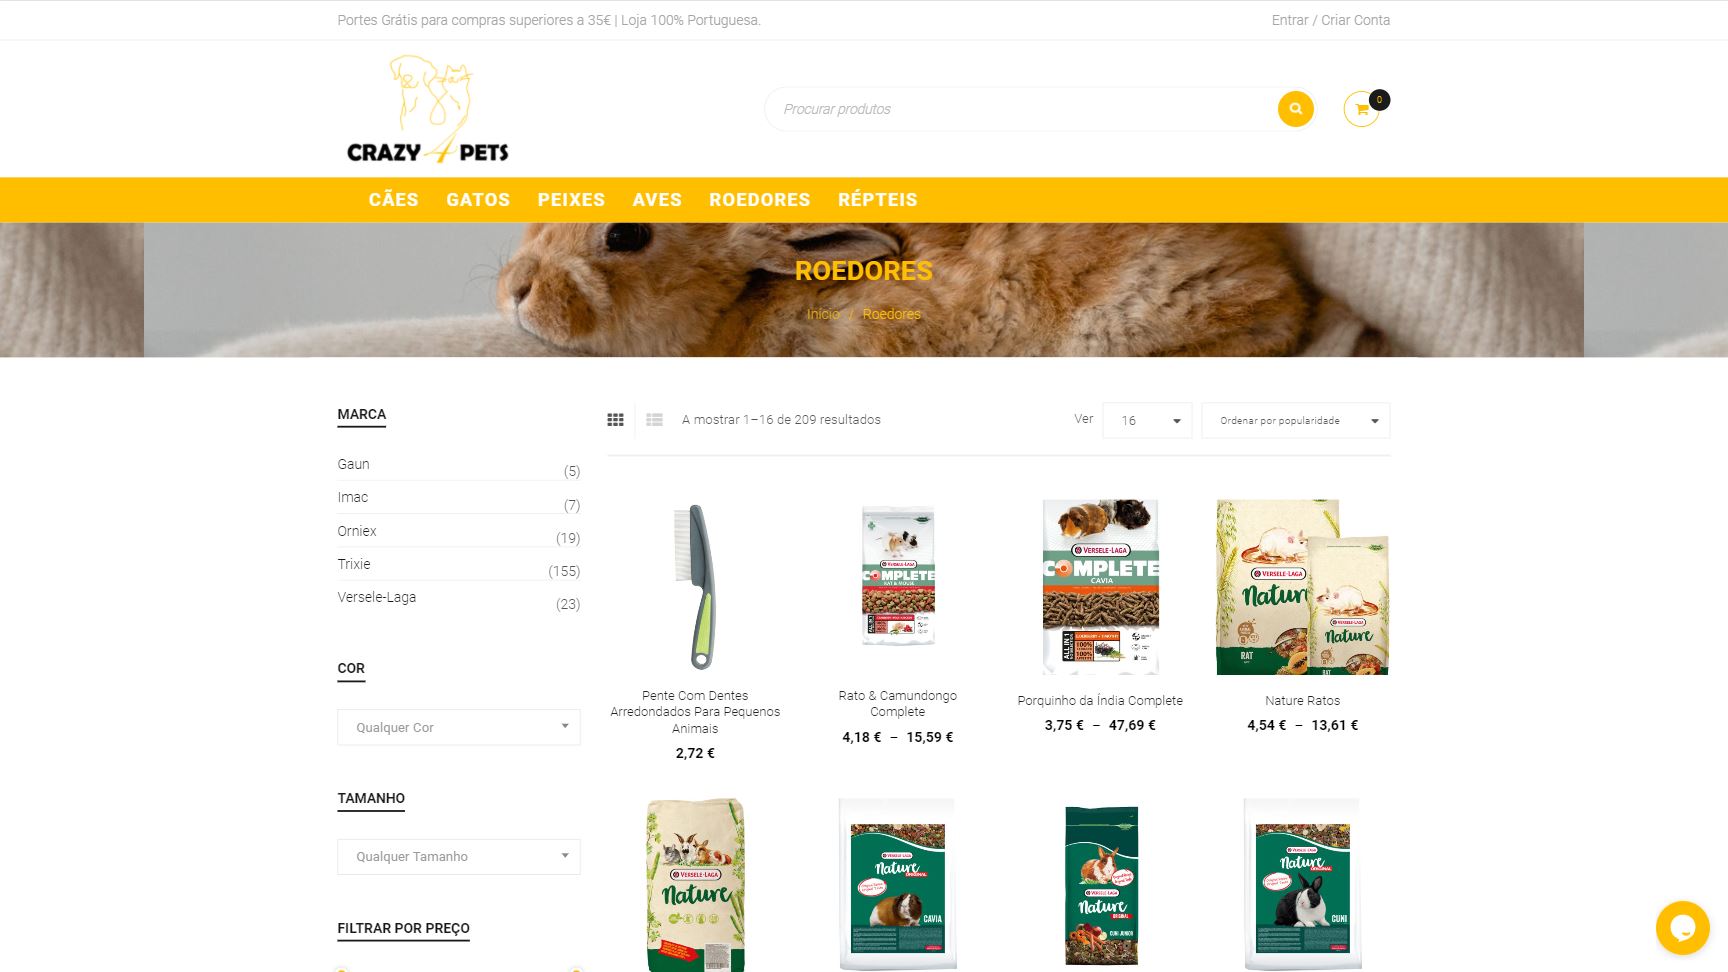Viewport: 1728px width, 972px height.
Task: Open the Porquinho da Índia Complete thumbnail
Action: click(1100, 587)
